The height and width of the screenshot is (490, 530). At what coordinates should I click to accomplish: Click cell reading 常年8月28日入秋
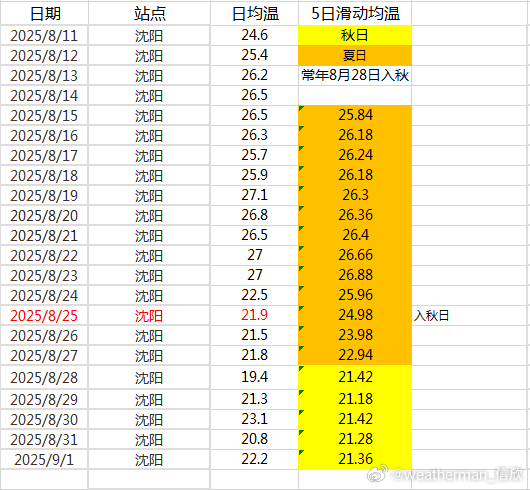tap(355, 75)
